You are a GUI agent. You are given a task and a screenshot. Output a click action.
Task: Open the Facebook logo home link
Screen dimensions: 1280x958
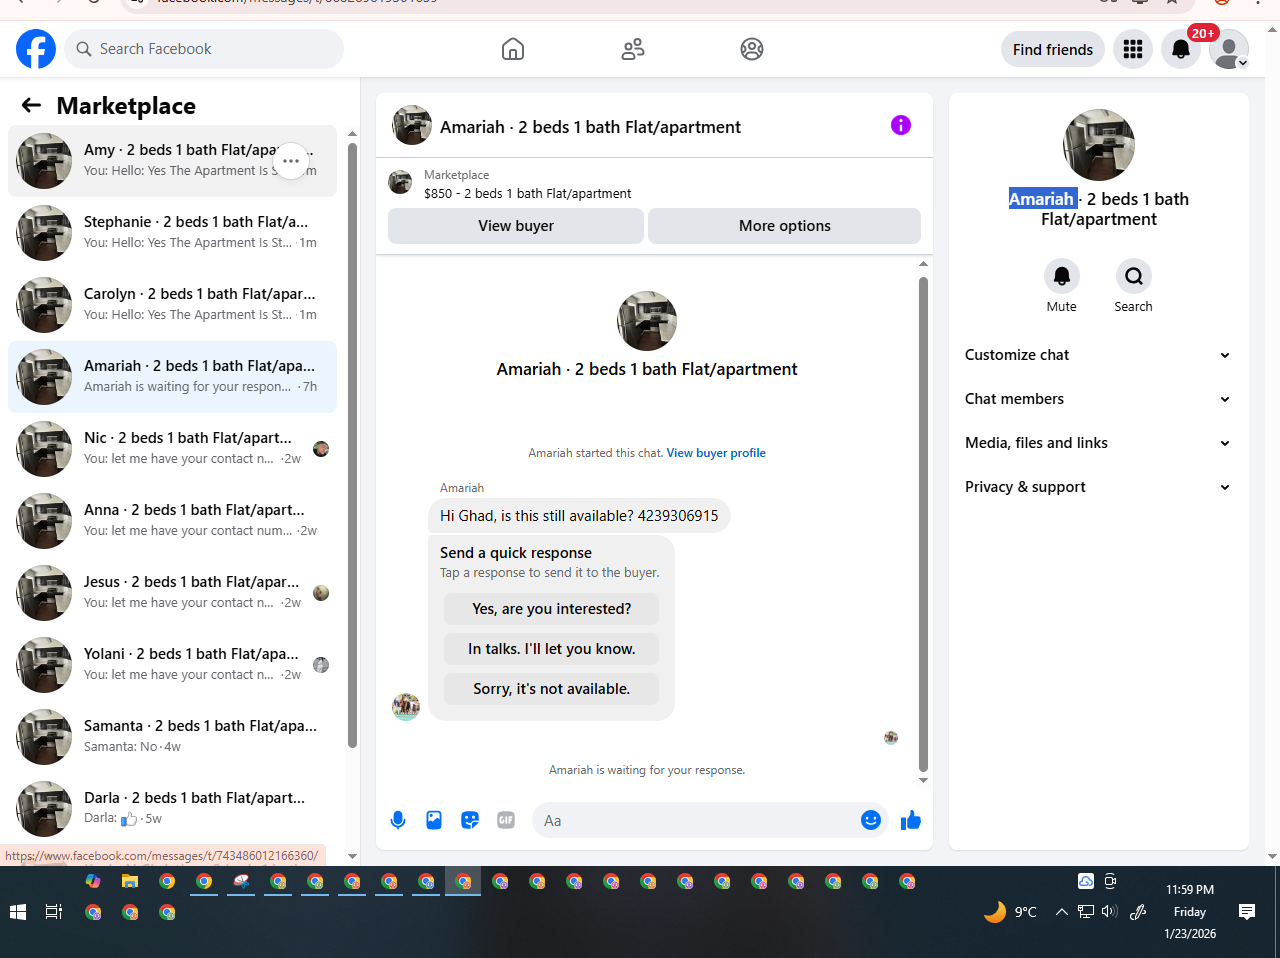point(36,49)
